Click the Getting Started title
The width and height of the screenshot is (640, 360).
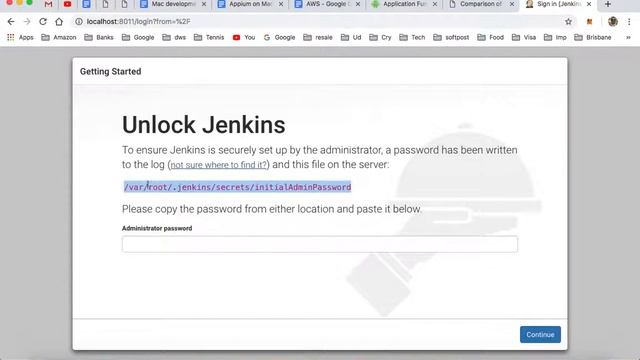(111, 71)
